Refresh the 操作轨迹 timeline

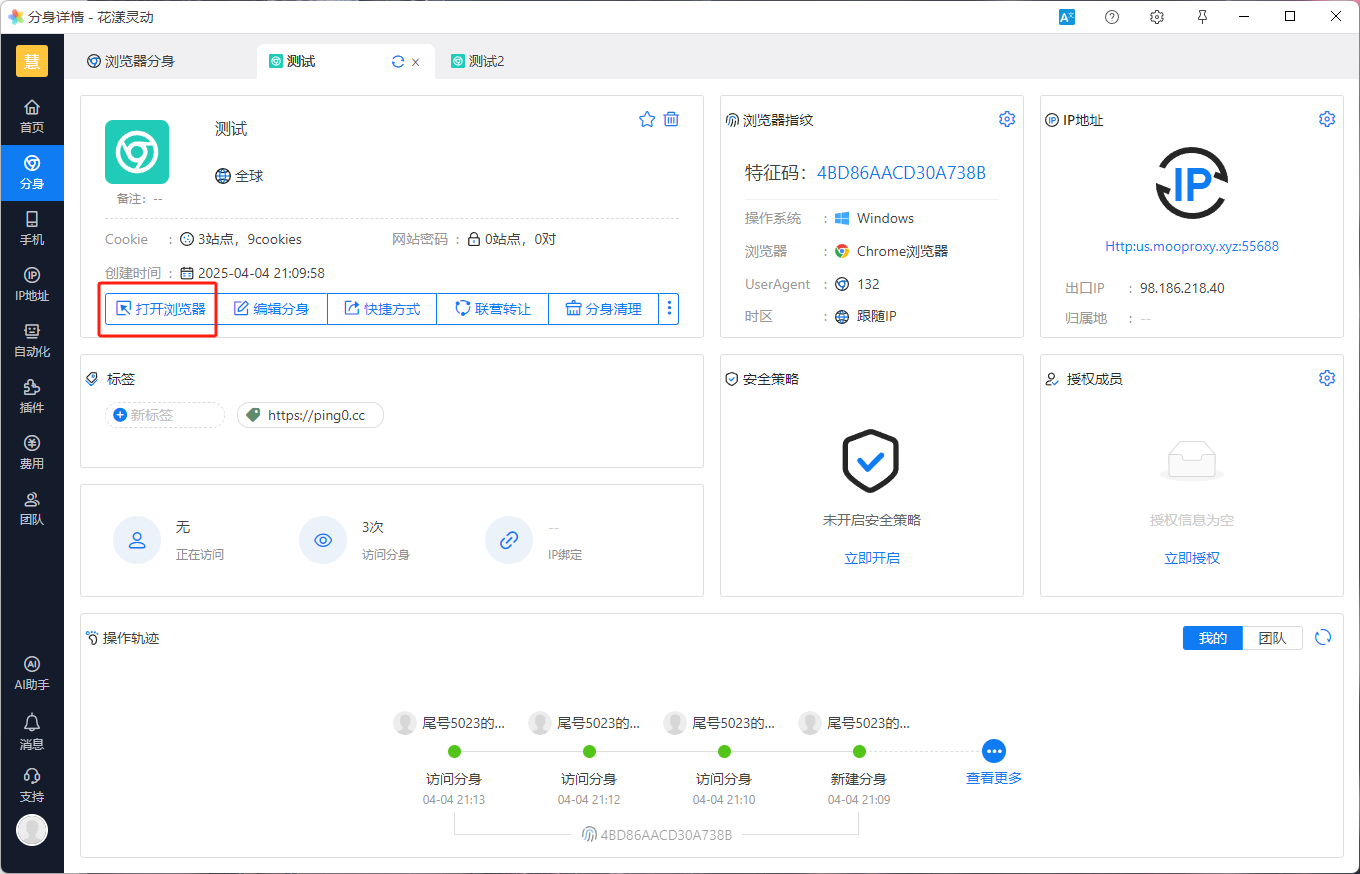[x=1323, y=638]
